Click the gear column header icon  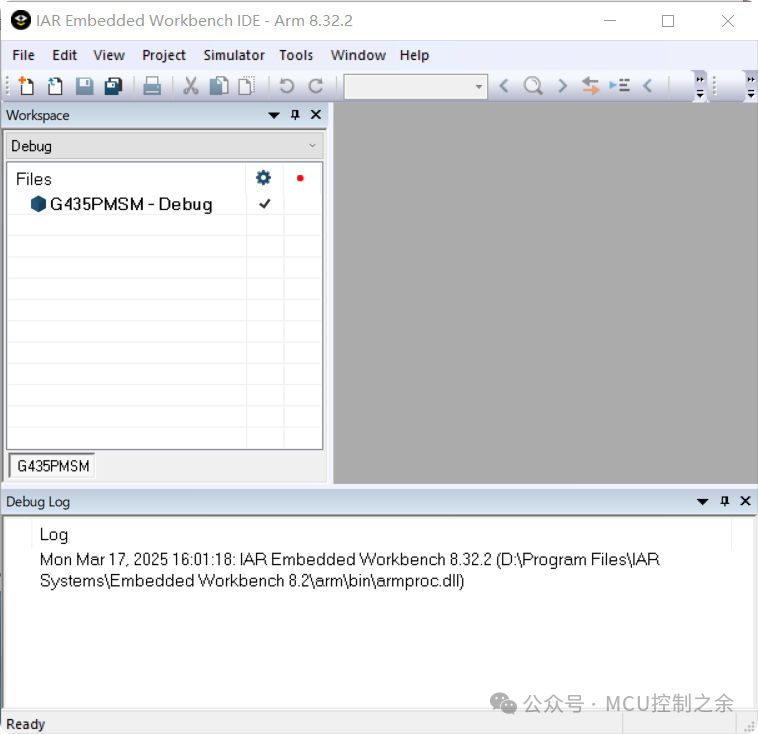point(263,178)
